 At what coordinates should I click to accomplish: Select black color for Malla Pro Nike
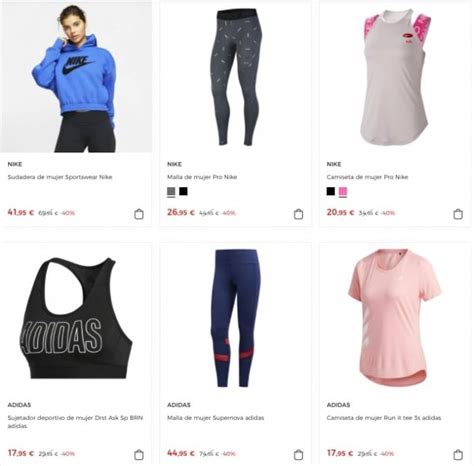[x=183, y=191]
